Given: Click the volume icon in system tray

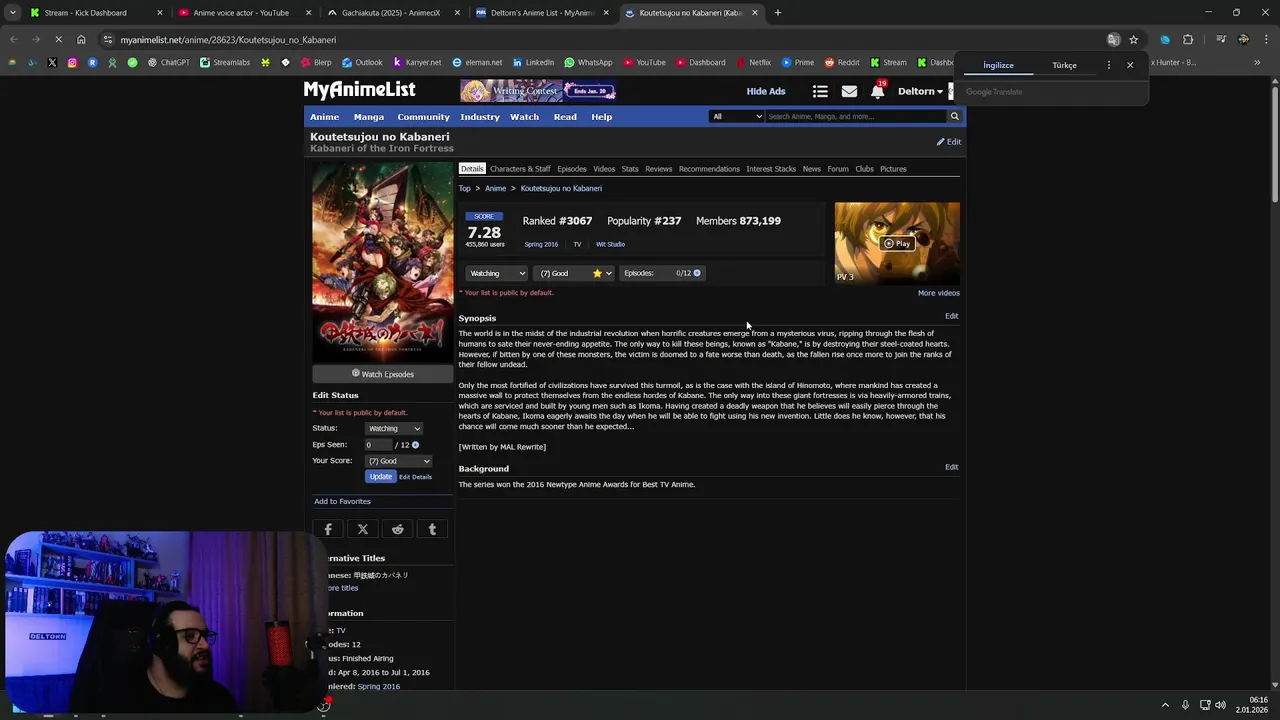Looking at the screenshot, I should point(1220,705).
